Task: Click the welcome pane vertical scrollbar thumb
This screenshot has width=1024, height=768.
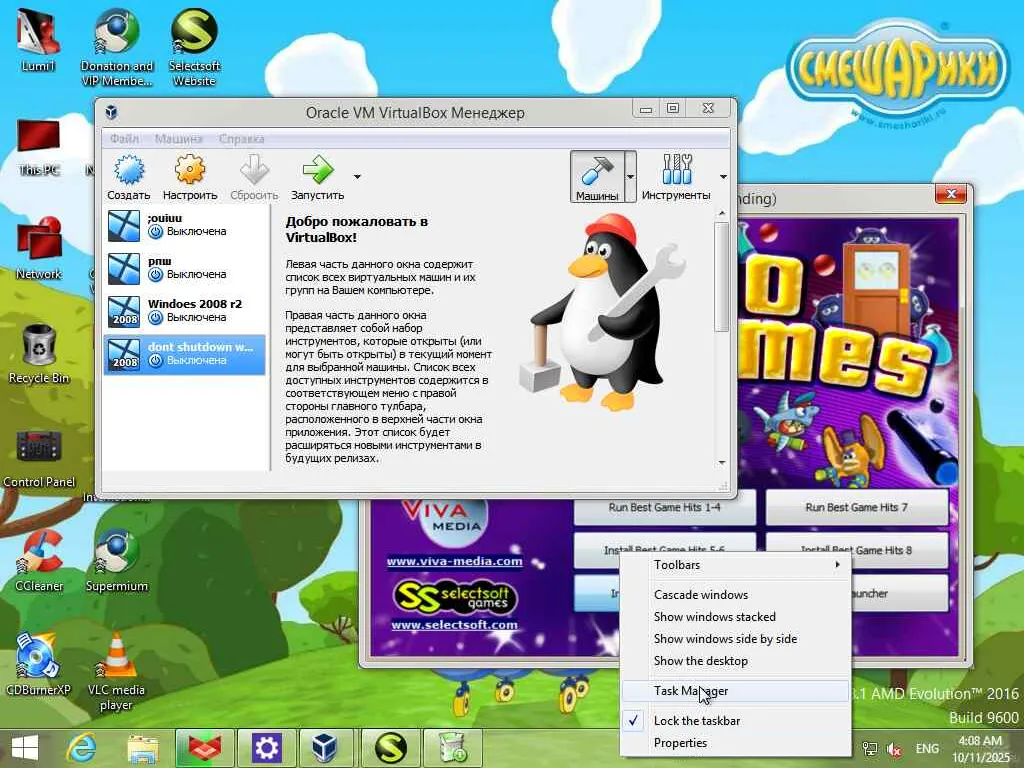Action: [722, 278]
